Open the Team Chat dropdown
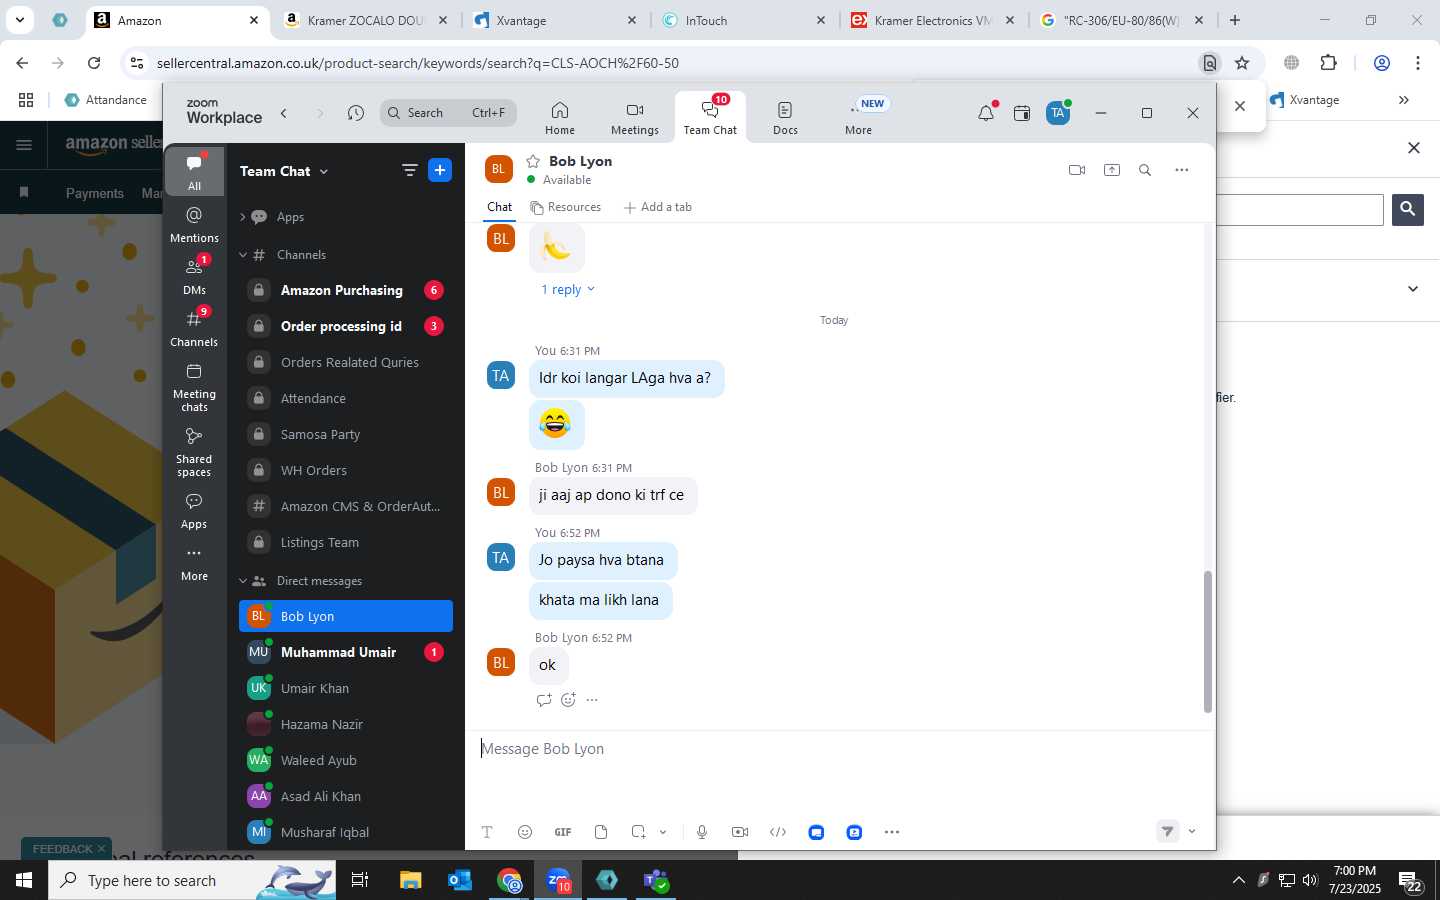Viewport: 1440px width, 900px height. [284, 171]
